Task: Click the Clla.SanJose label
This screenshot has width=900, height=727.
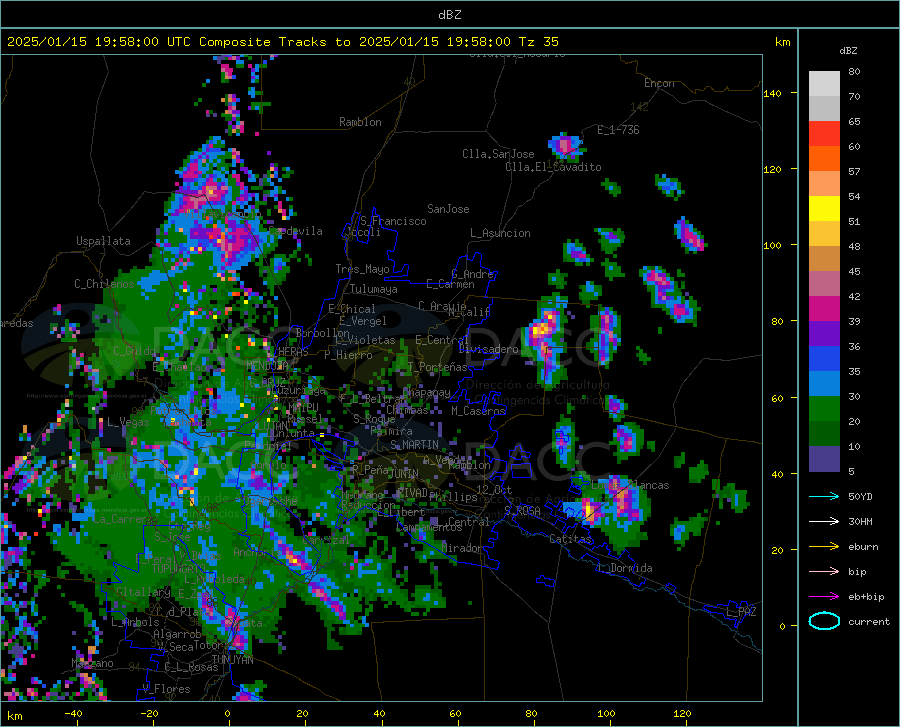Action: [498, 154]
